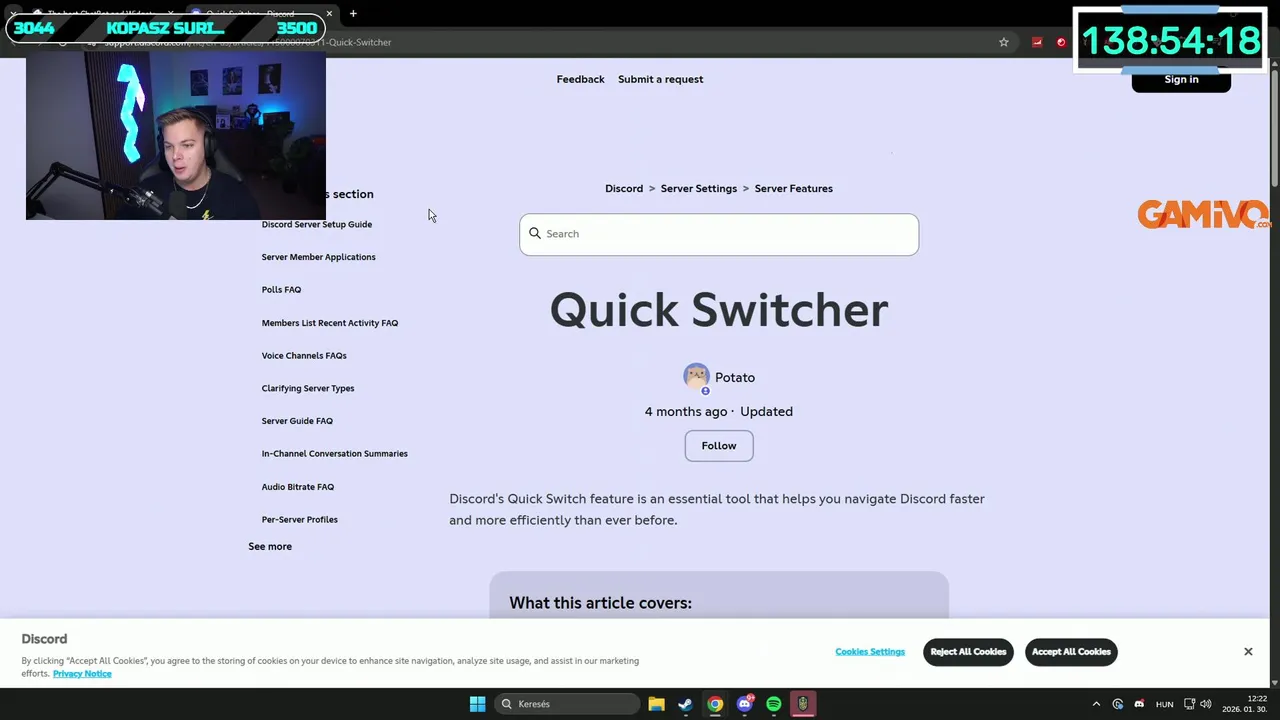The width and height of the screenshot is (1280, 720).
Task: Follow this Quick Switcher article
Action: (x=719, y=446)
